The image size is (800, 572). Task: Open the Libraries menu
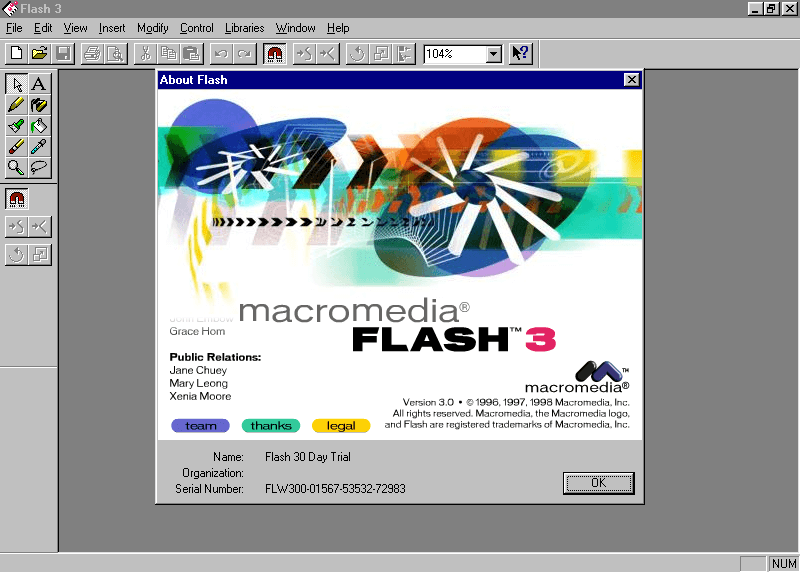pos(244,28)
